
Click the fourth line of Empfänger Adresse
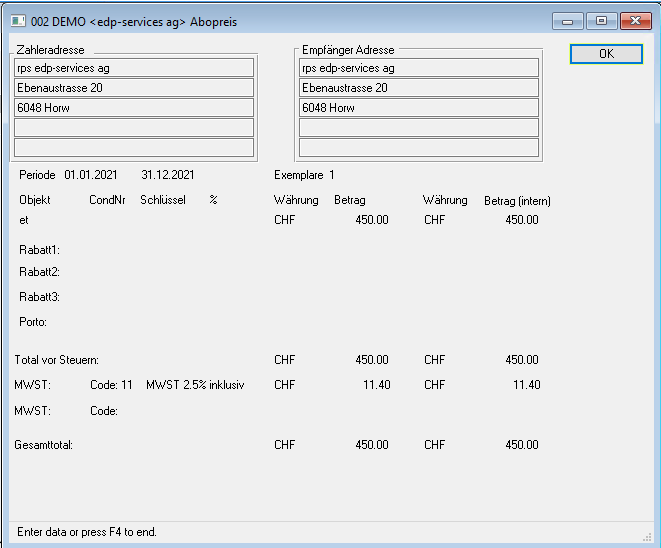pyautogui.click(x=418, y=128)
